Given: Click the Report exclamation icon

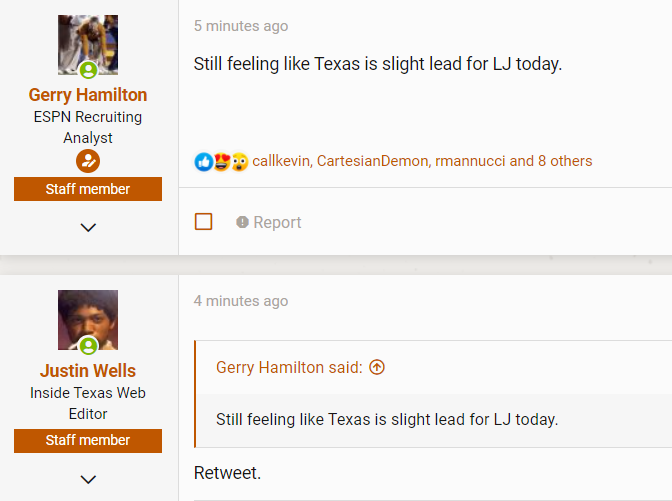Looking at the screenshot, I should (242, 222).
